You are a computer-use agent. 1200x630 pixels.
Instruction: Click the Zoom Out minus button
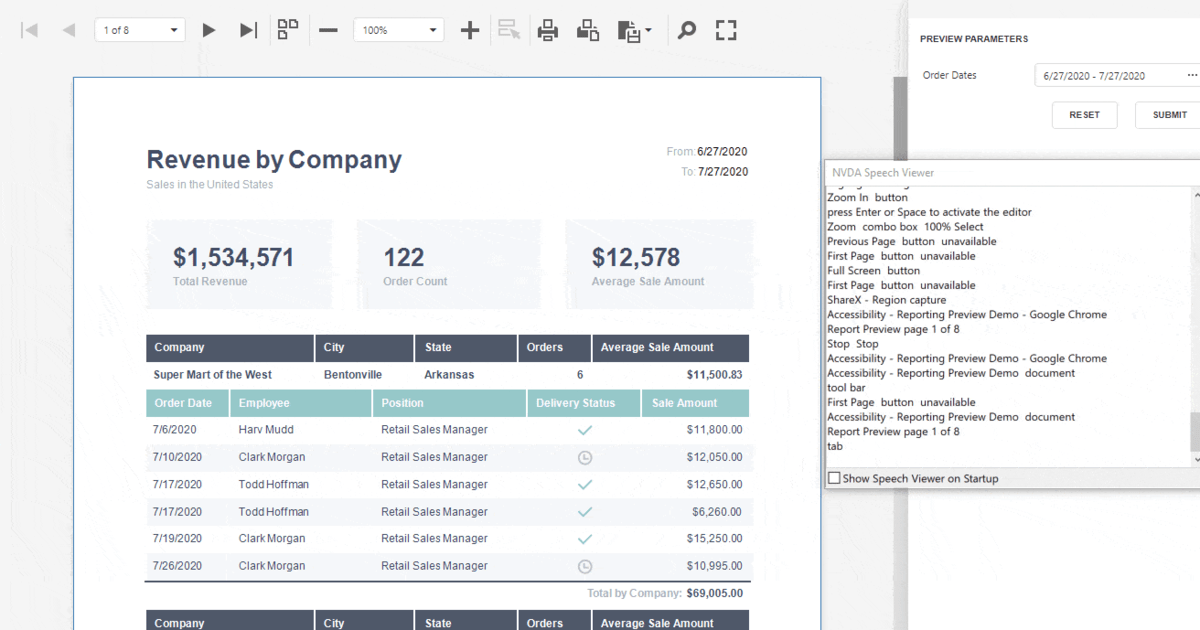pos(328,30)
